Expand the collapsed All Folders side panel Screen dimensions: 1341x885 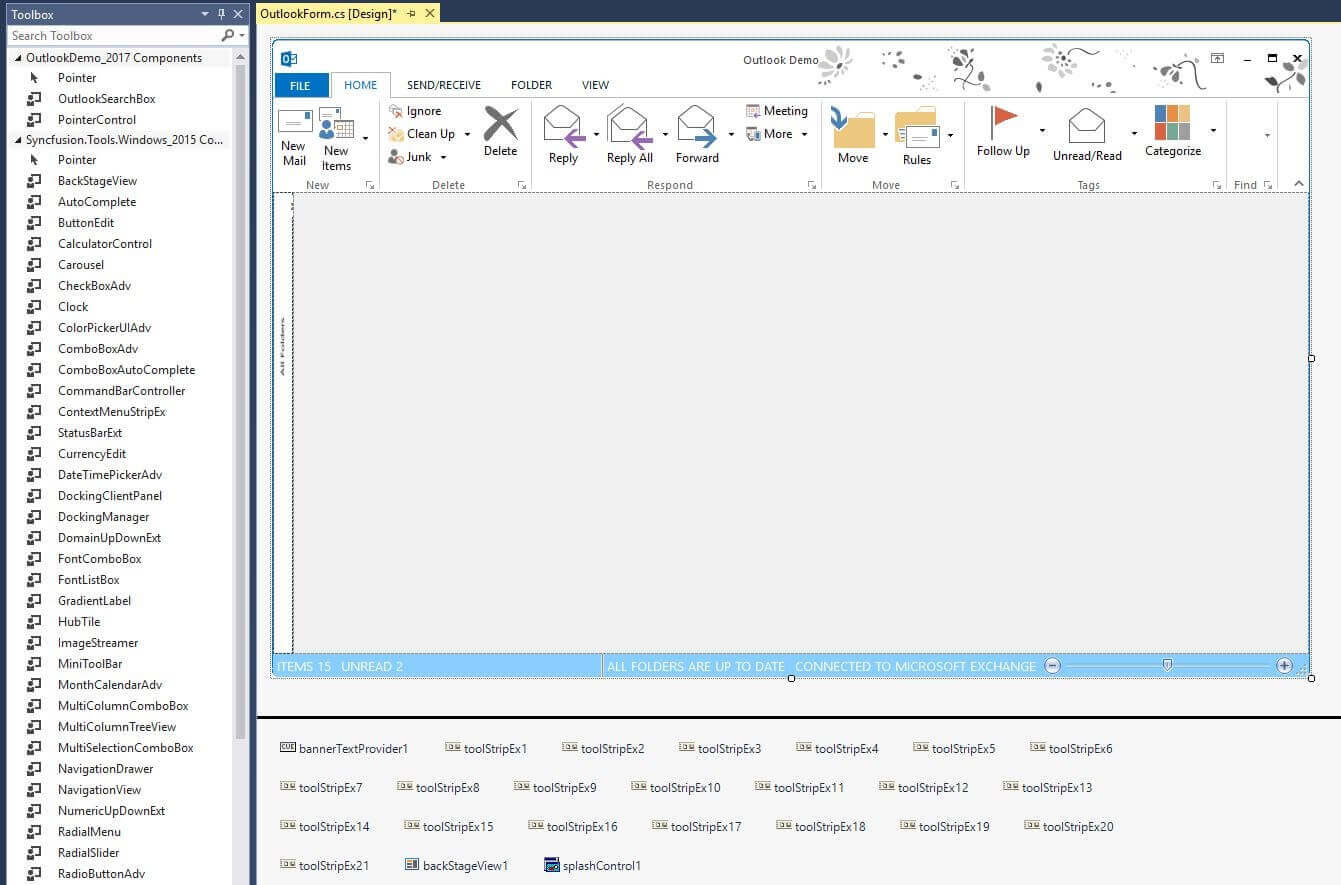point(283,346)
